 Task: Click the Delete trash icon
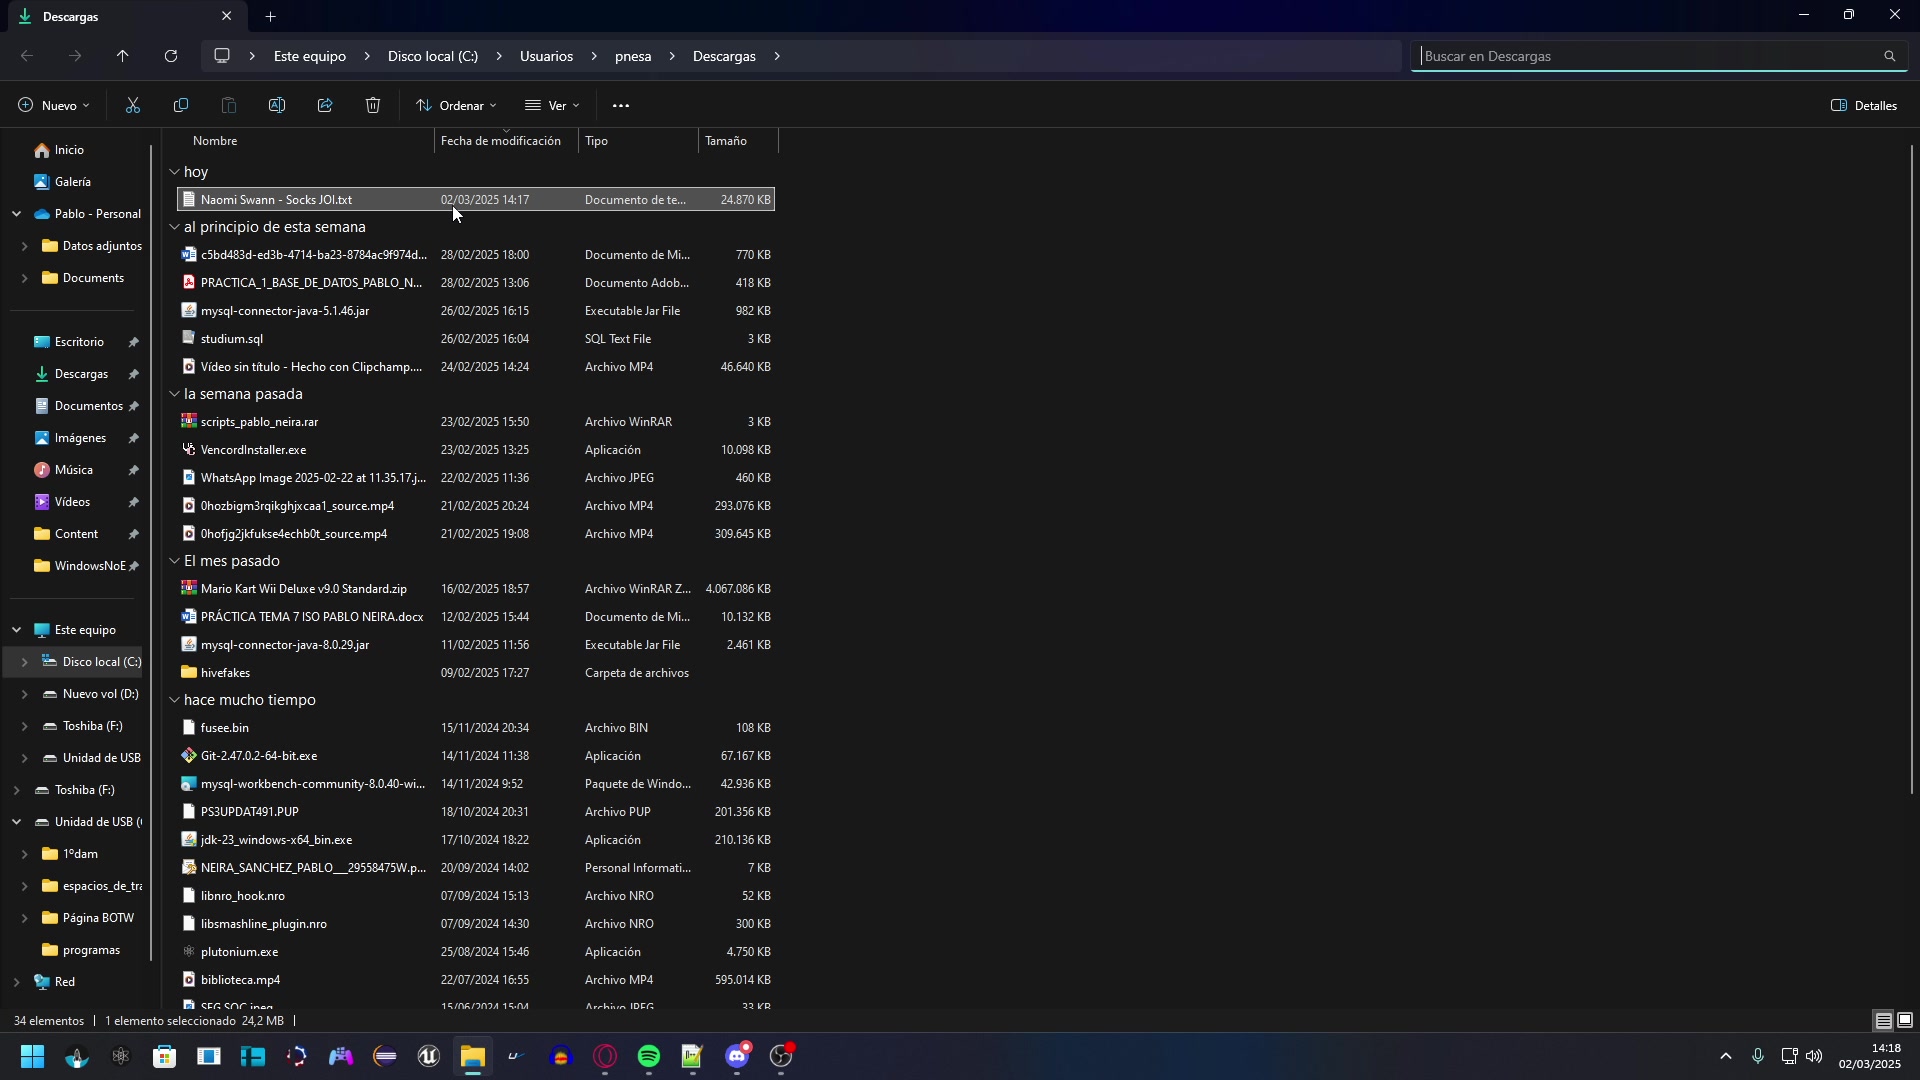pyautogui.click(x=373, y=106)
